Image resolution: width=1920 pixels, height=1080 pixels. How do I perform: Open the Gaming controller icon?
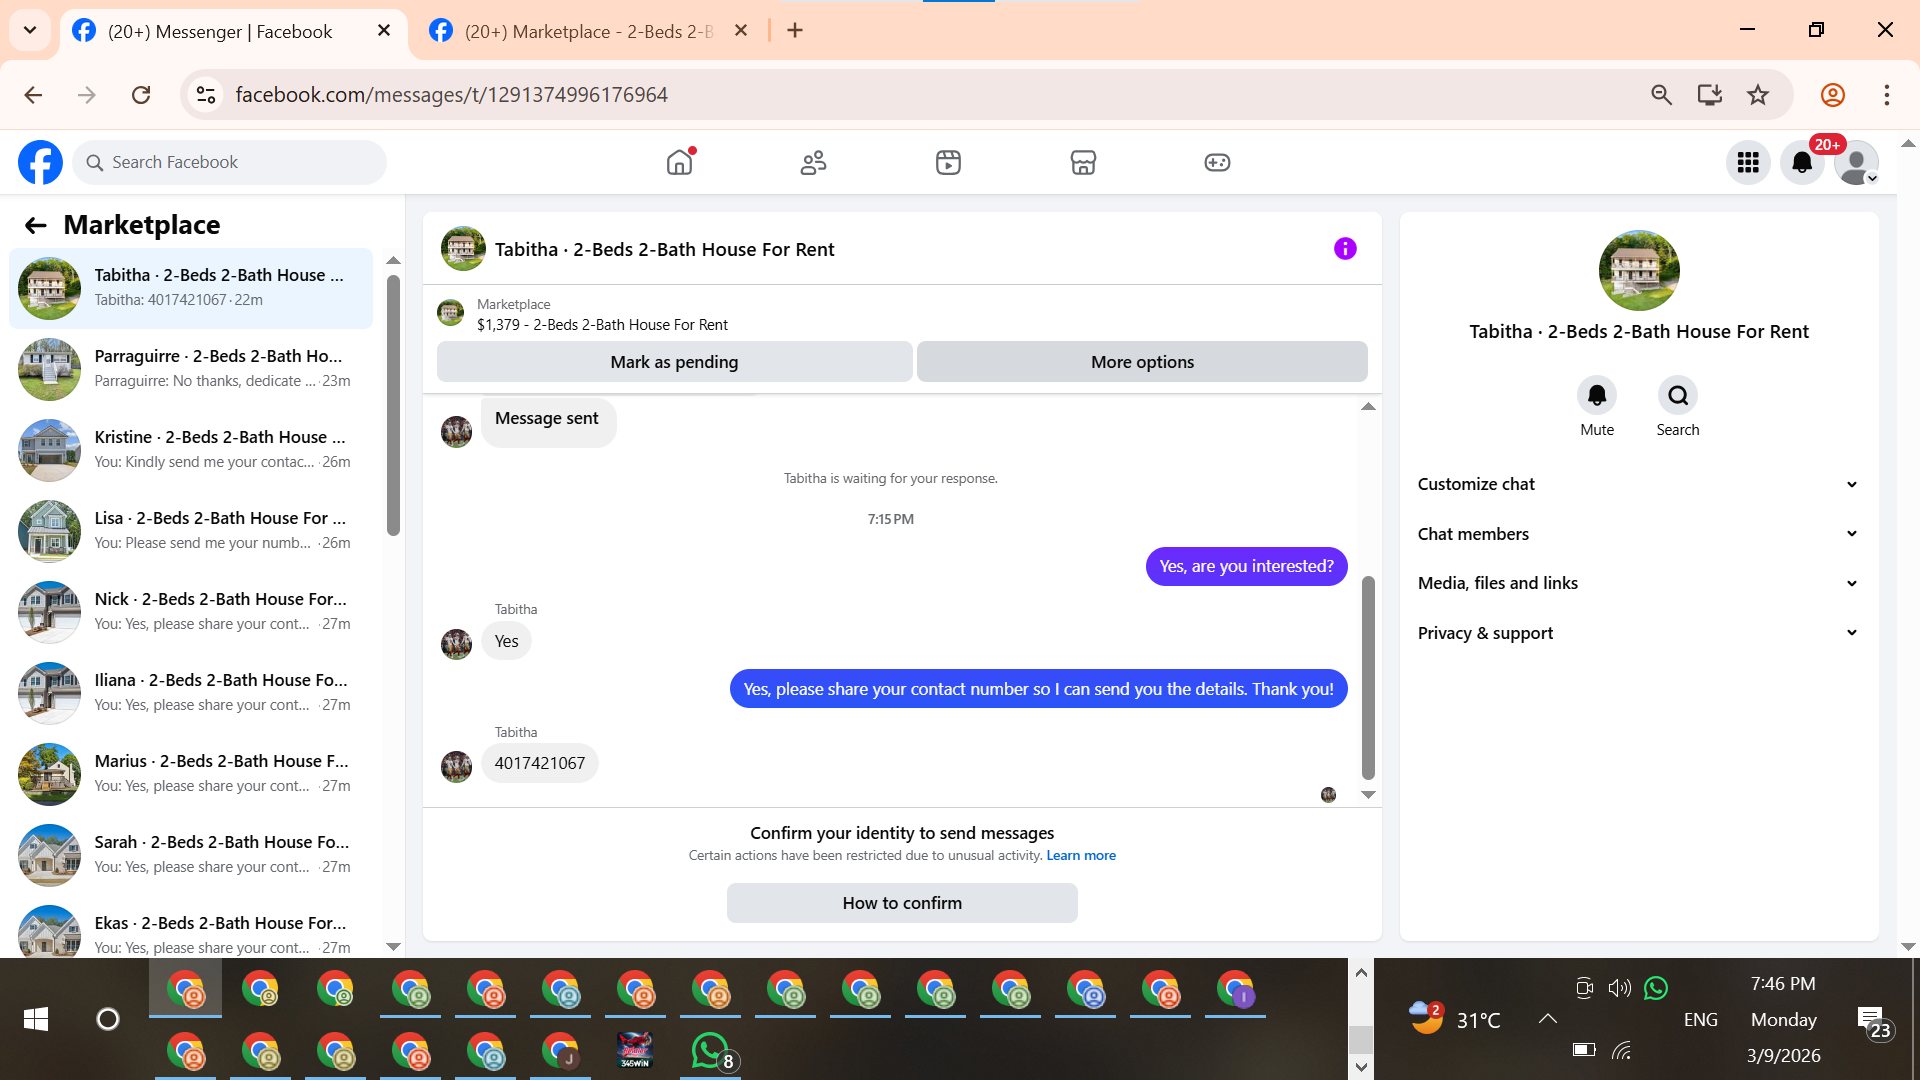(x=1217, y=162)
